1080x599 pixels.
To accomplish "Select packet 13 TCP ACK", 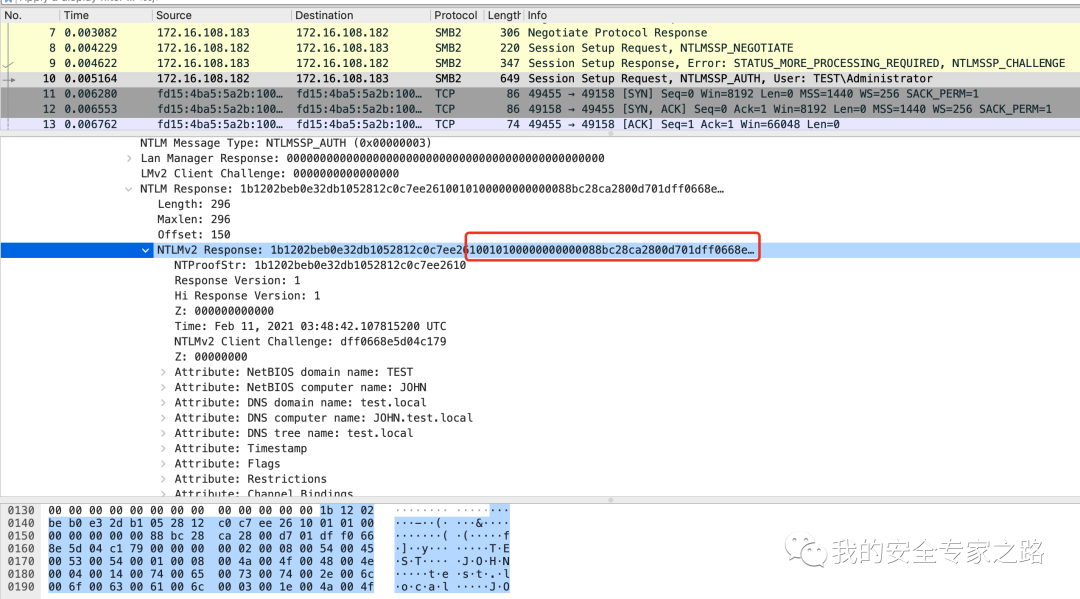I will tap(540, 124).
